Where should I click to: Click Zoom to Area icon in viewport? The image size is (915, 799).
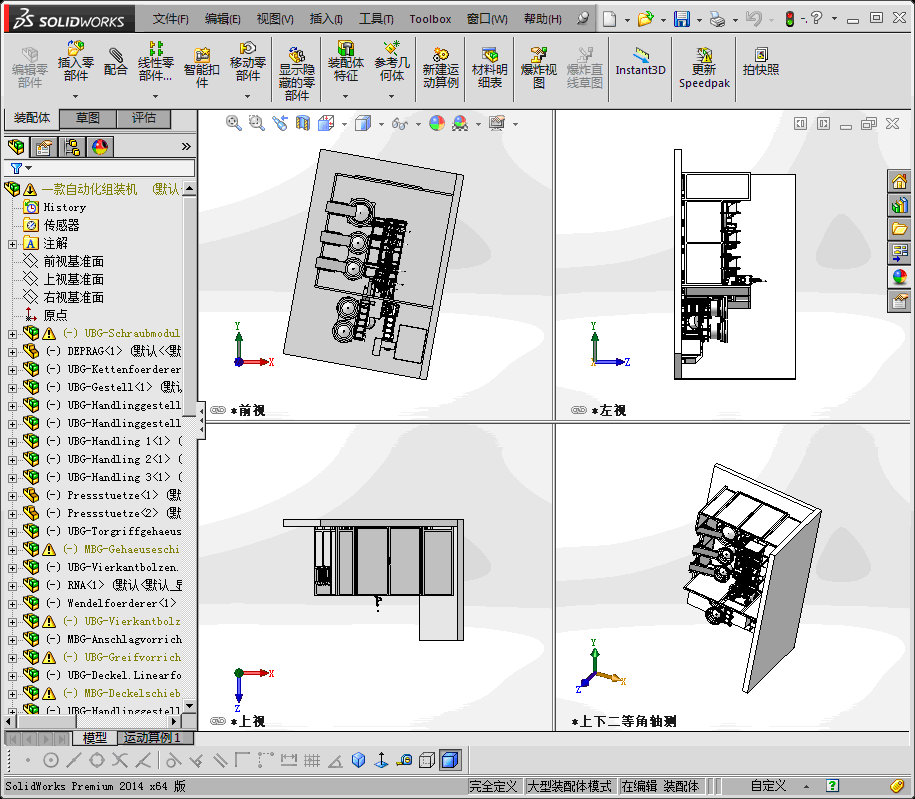256,123
